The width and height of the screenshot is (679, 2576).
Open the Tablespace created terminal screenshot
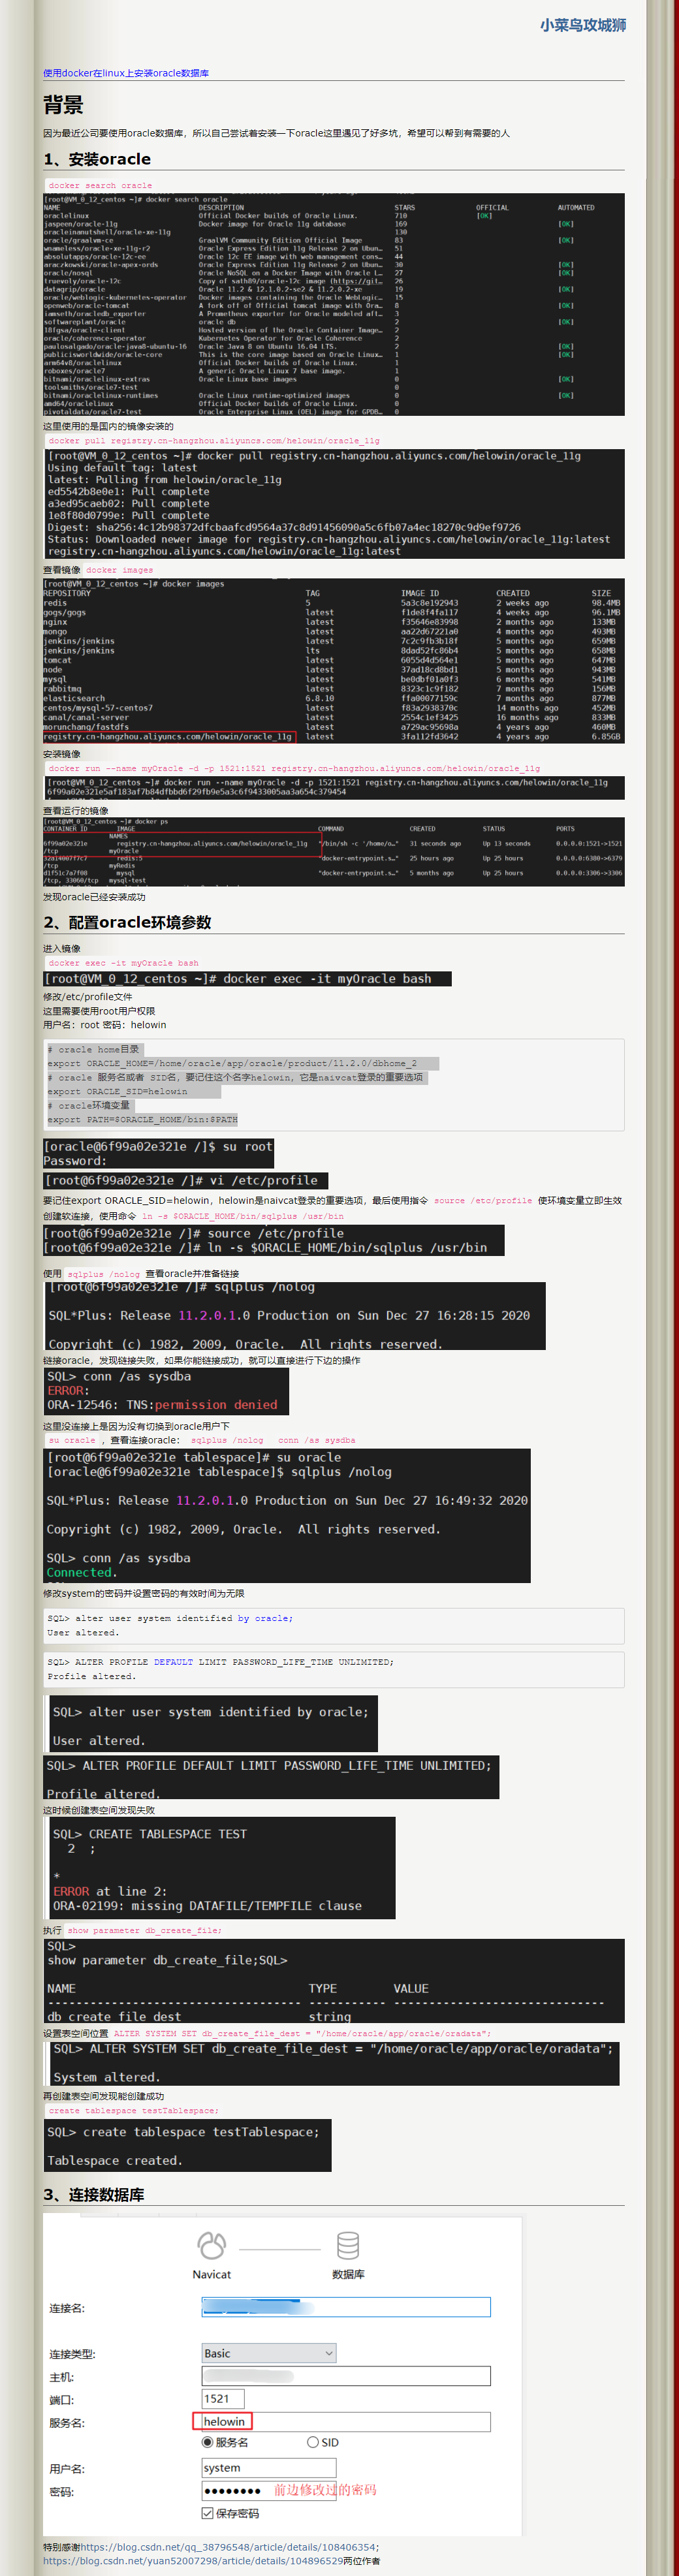coord(187,2146)
